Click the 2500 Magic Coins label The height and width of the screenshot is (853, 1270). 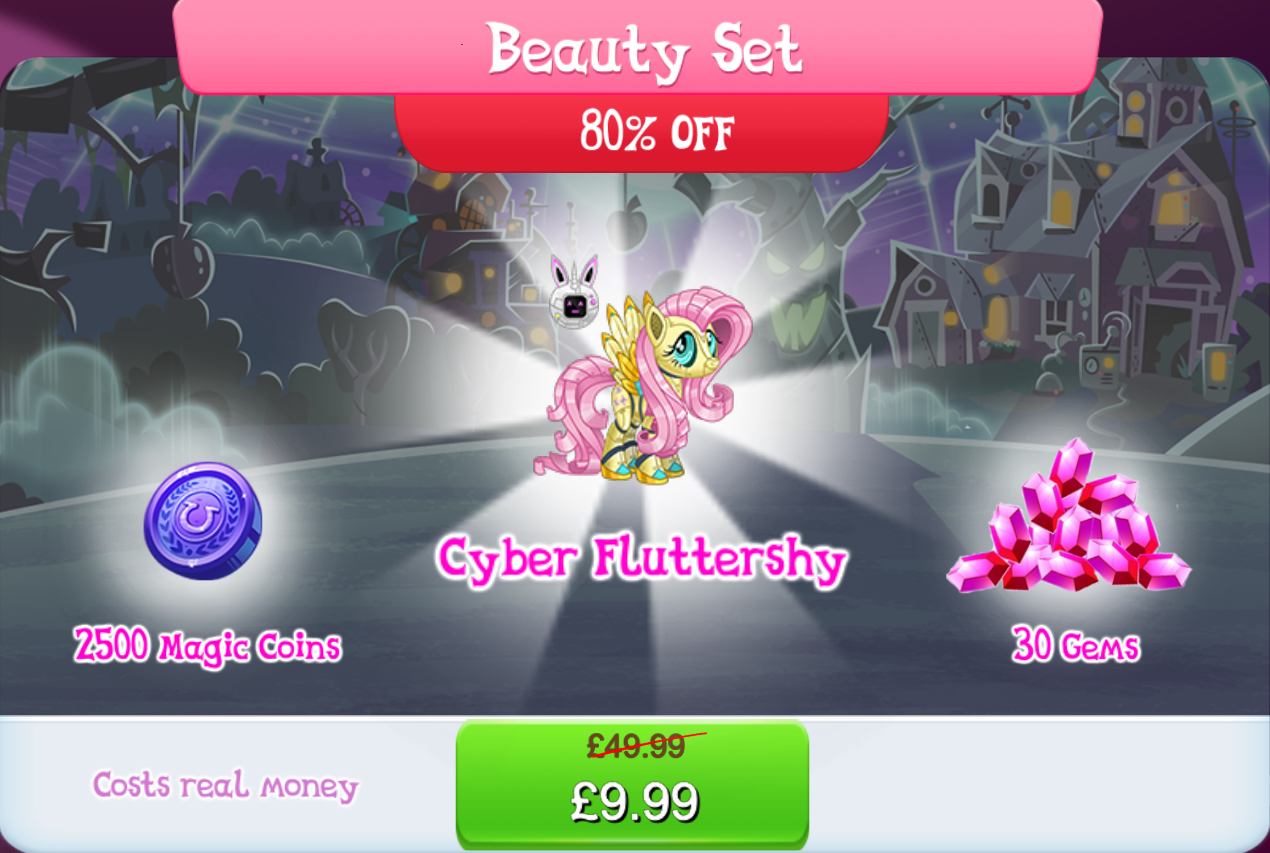207,646
